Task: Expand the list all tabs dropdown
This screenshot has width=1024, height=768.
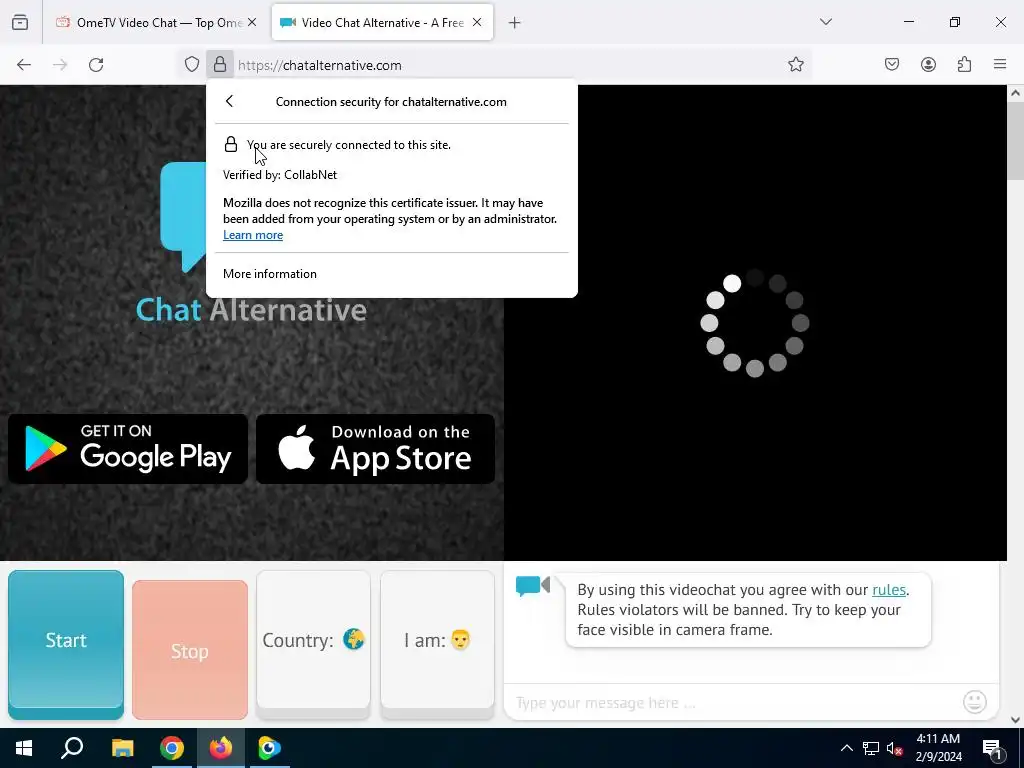Action: [826, 22]
